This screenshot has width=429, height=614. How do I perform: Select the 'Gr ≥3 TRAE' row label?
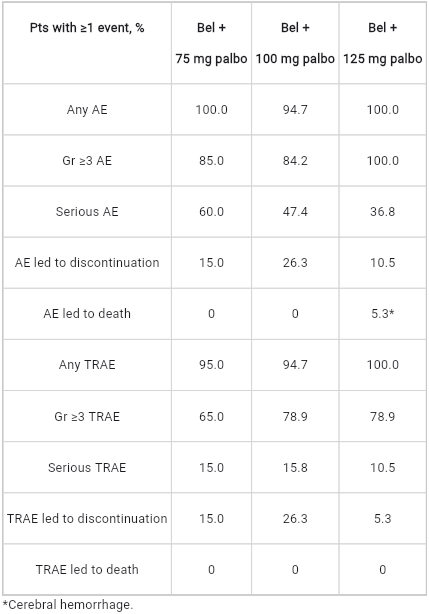87,416
